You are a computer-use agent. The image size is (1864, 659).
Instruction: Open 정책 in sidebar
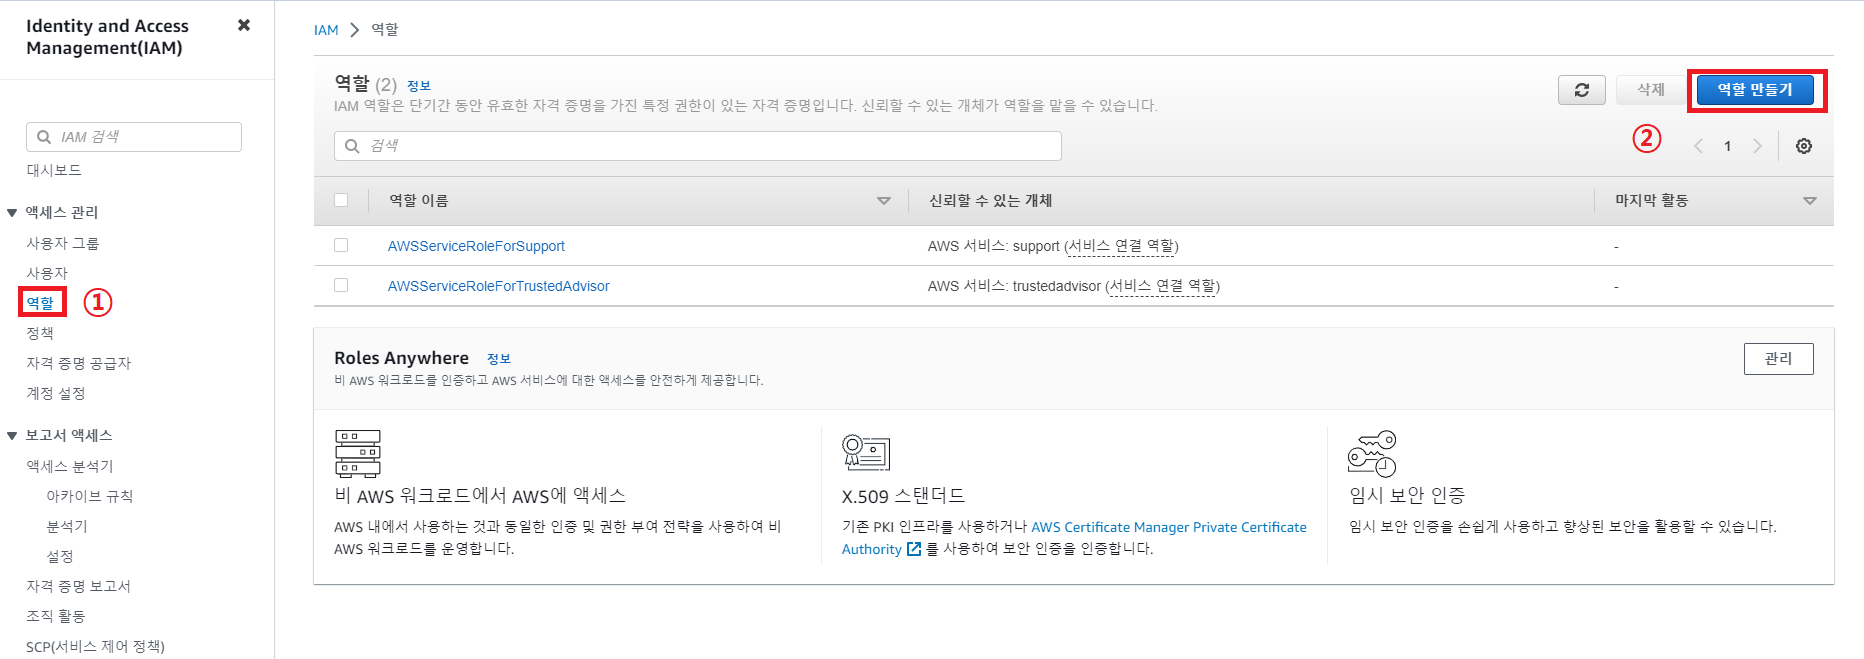coord(40,333)
